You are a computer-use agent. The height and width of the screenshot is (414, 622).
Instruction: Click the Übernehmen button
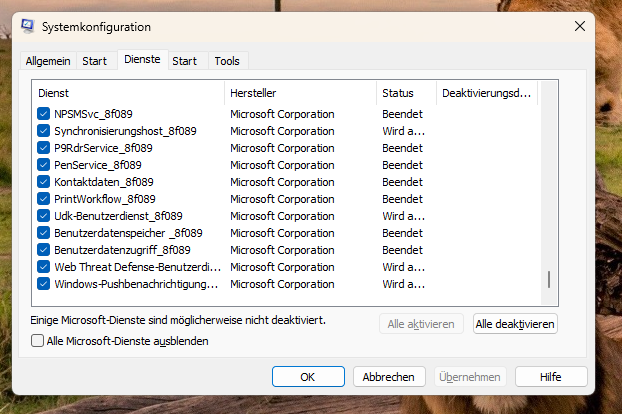(470, 376)
